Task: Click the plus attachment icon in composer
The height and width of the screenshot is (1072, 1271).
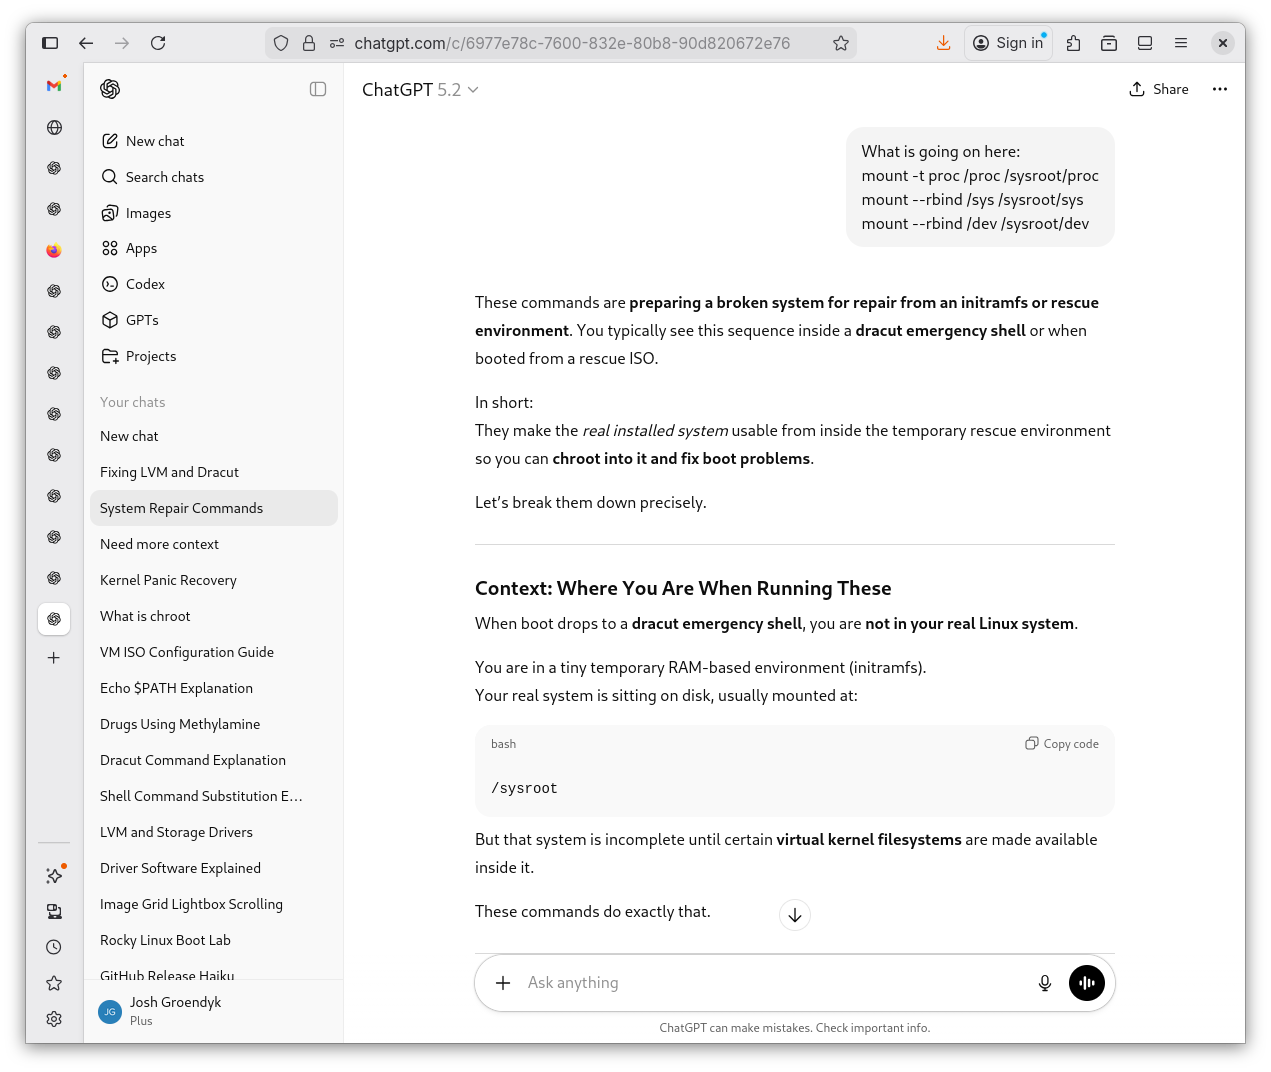Action: pos(503,983)
